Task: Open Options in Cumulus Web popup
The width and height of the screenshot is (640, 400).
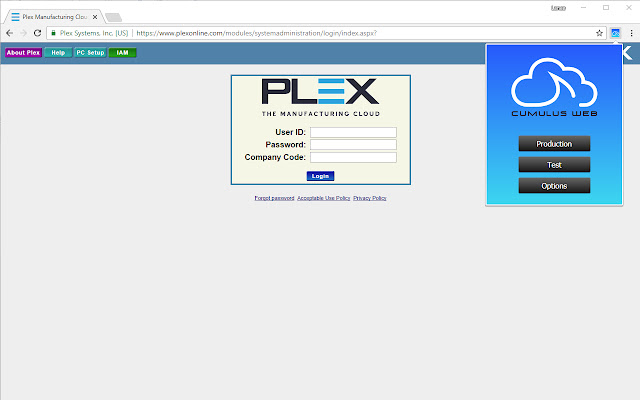Action: click(x=554, y=186)
